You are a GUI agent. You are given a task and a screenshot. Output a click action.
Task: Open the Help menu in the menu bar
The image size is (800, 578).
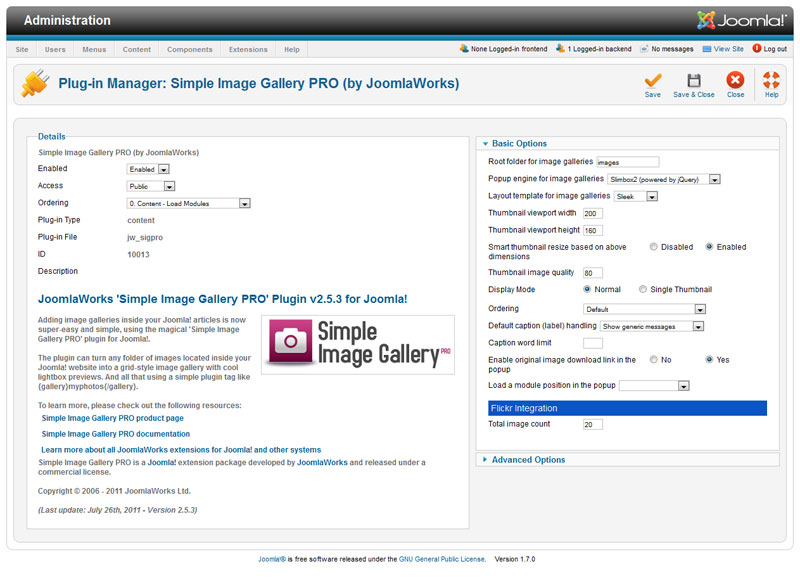click(x=292, y=49)
